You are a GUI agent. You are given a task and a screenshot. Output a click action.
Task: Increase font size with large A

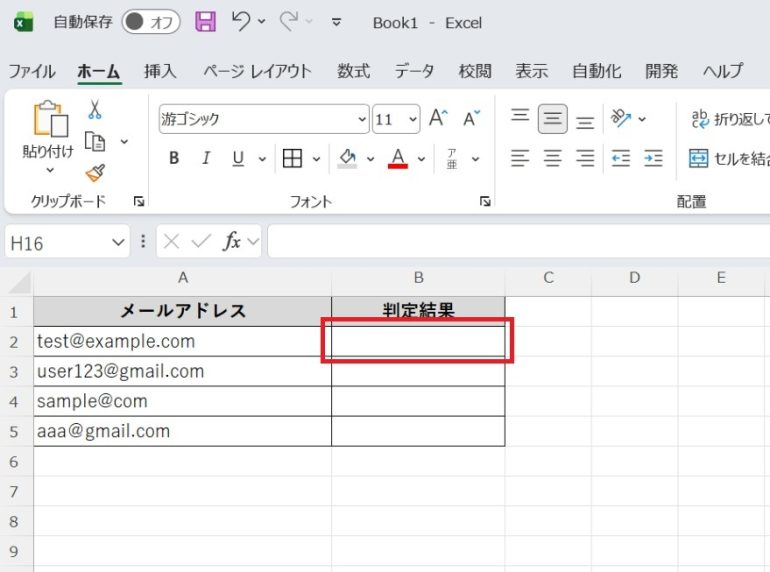pos(438,118)
